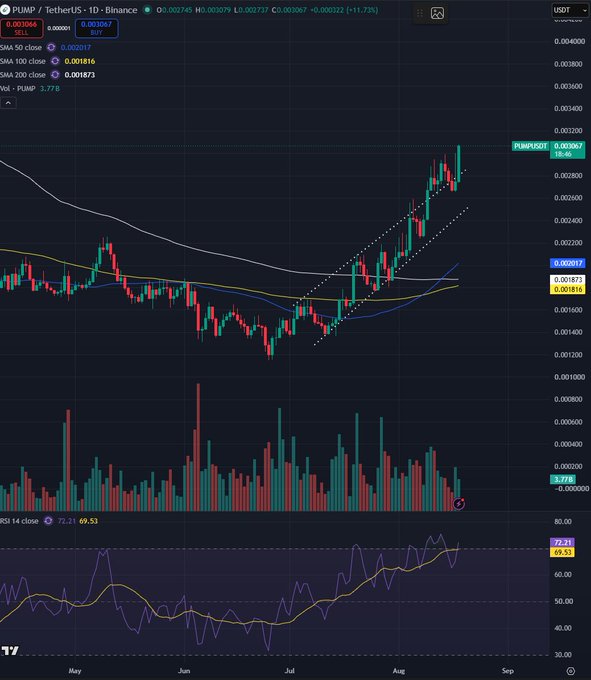Click the RSI average 69.53 in legend
Image resolution: width=591 pixels, height=680 pixels.
coord(88,521)
